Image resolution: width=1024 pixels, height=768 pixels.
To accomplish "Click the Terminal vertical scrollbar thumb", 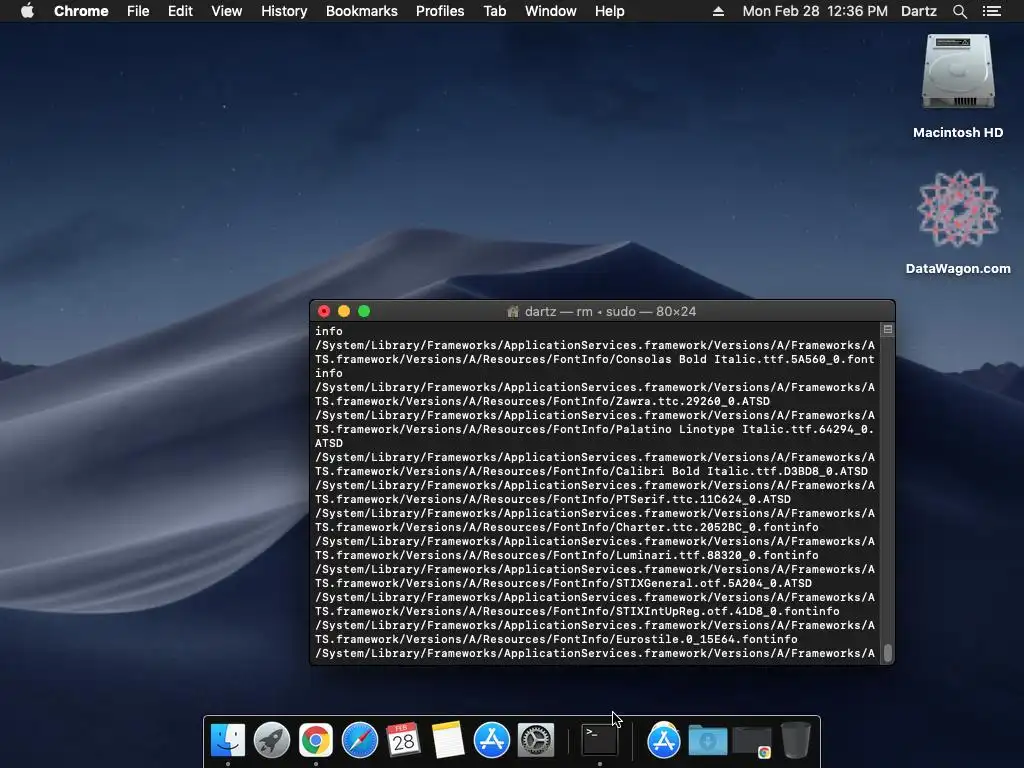I will pyautogui.click(x=888, y=652).
